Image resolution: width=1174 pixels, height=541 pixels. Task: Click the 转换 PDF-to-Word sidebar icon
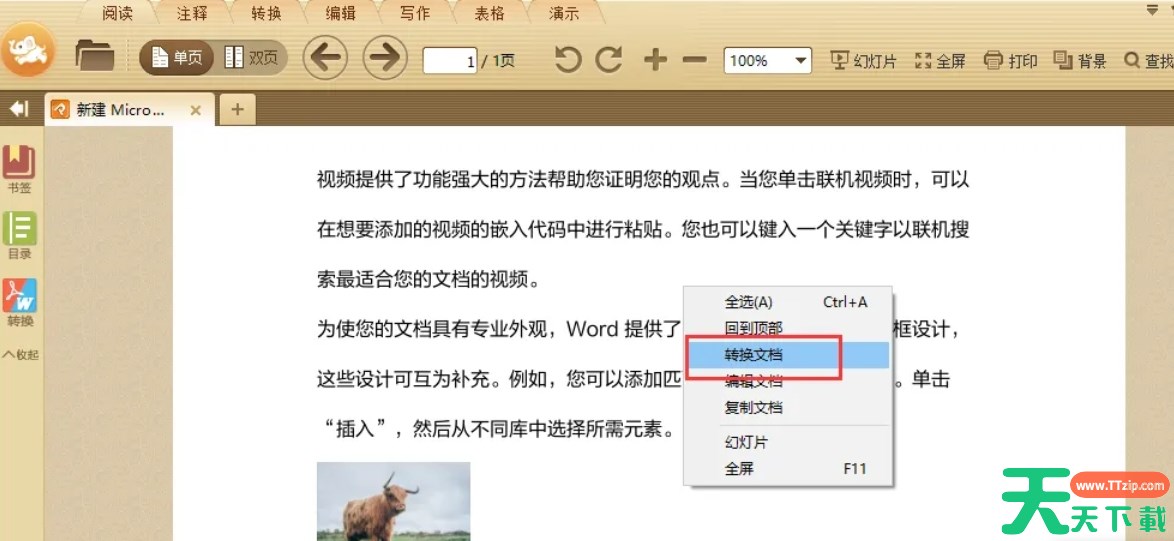tap(19, 302)
